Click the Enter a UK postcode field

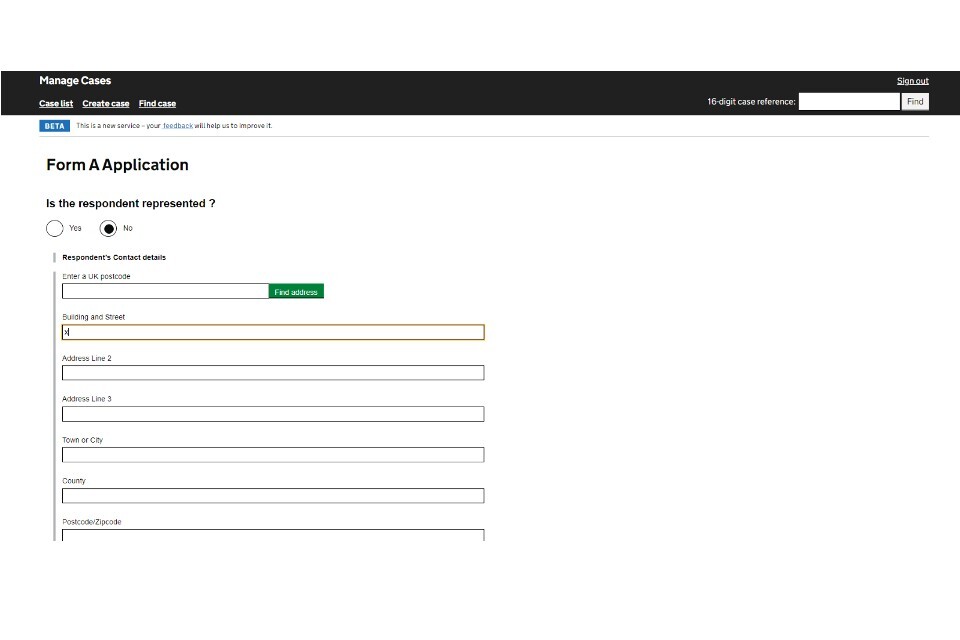point(165,291)
